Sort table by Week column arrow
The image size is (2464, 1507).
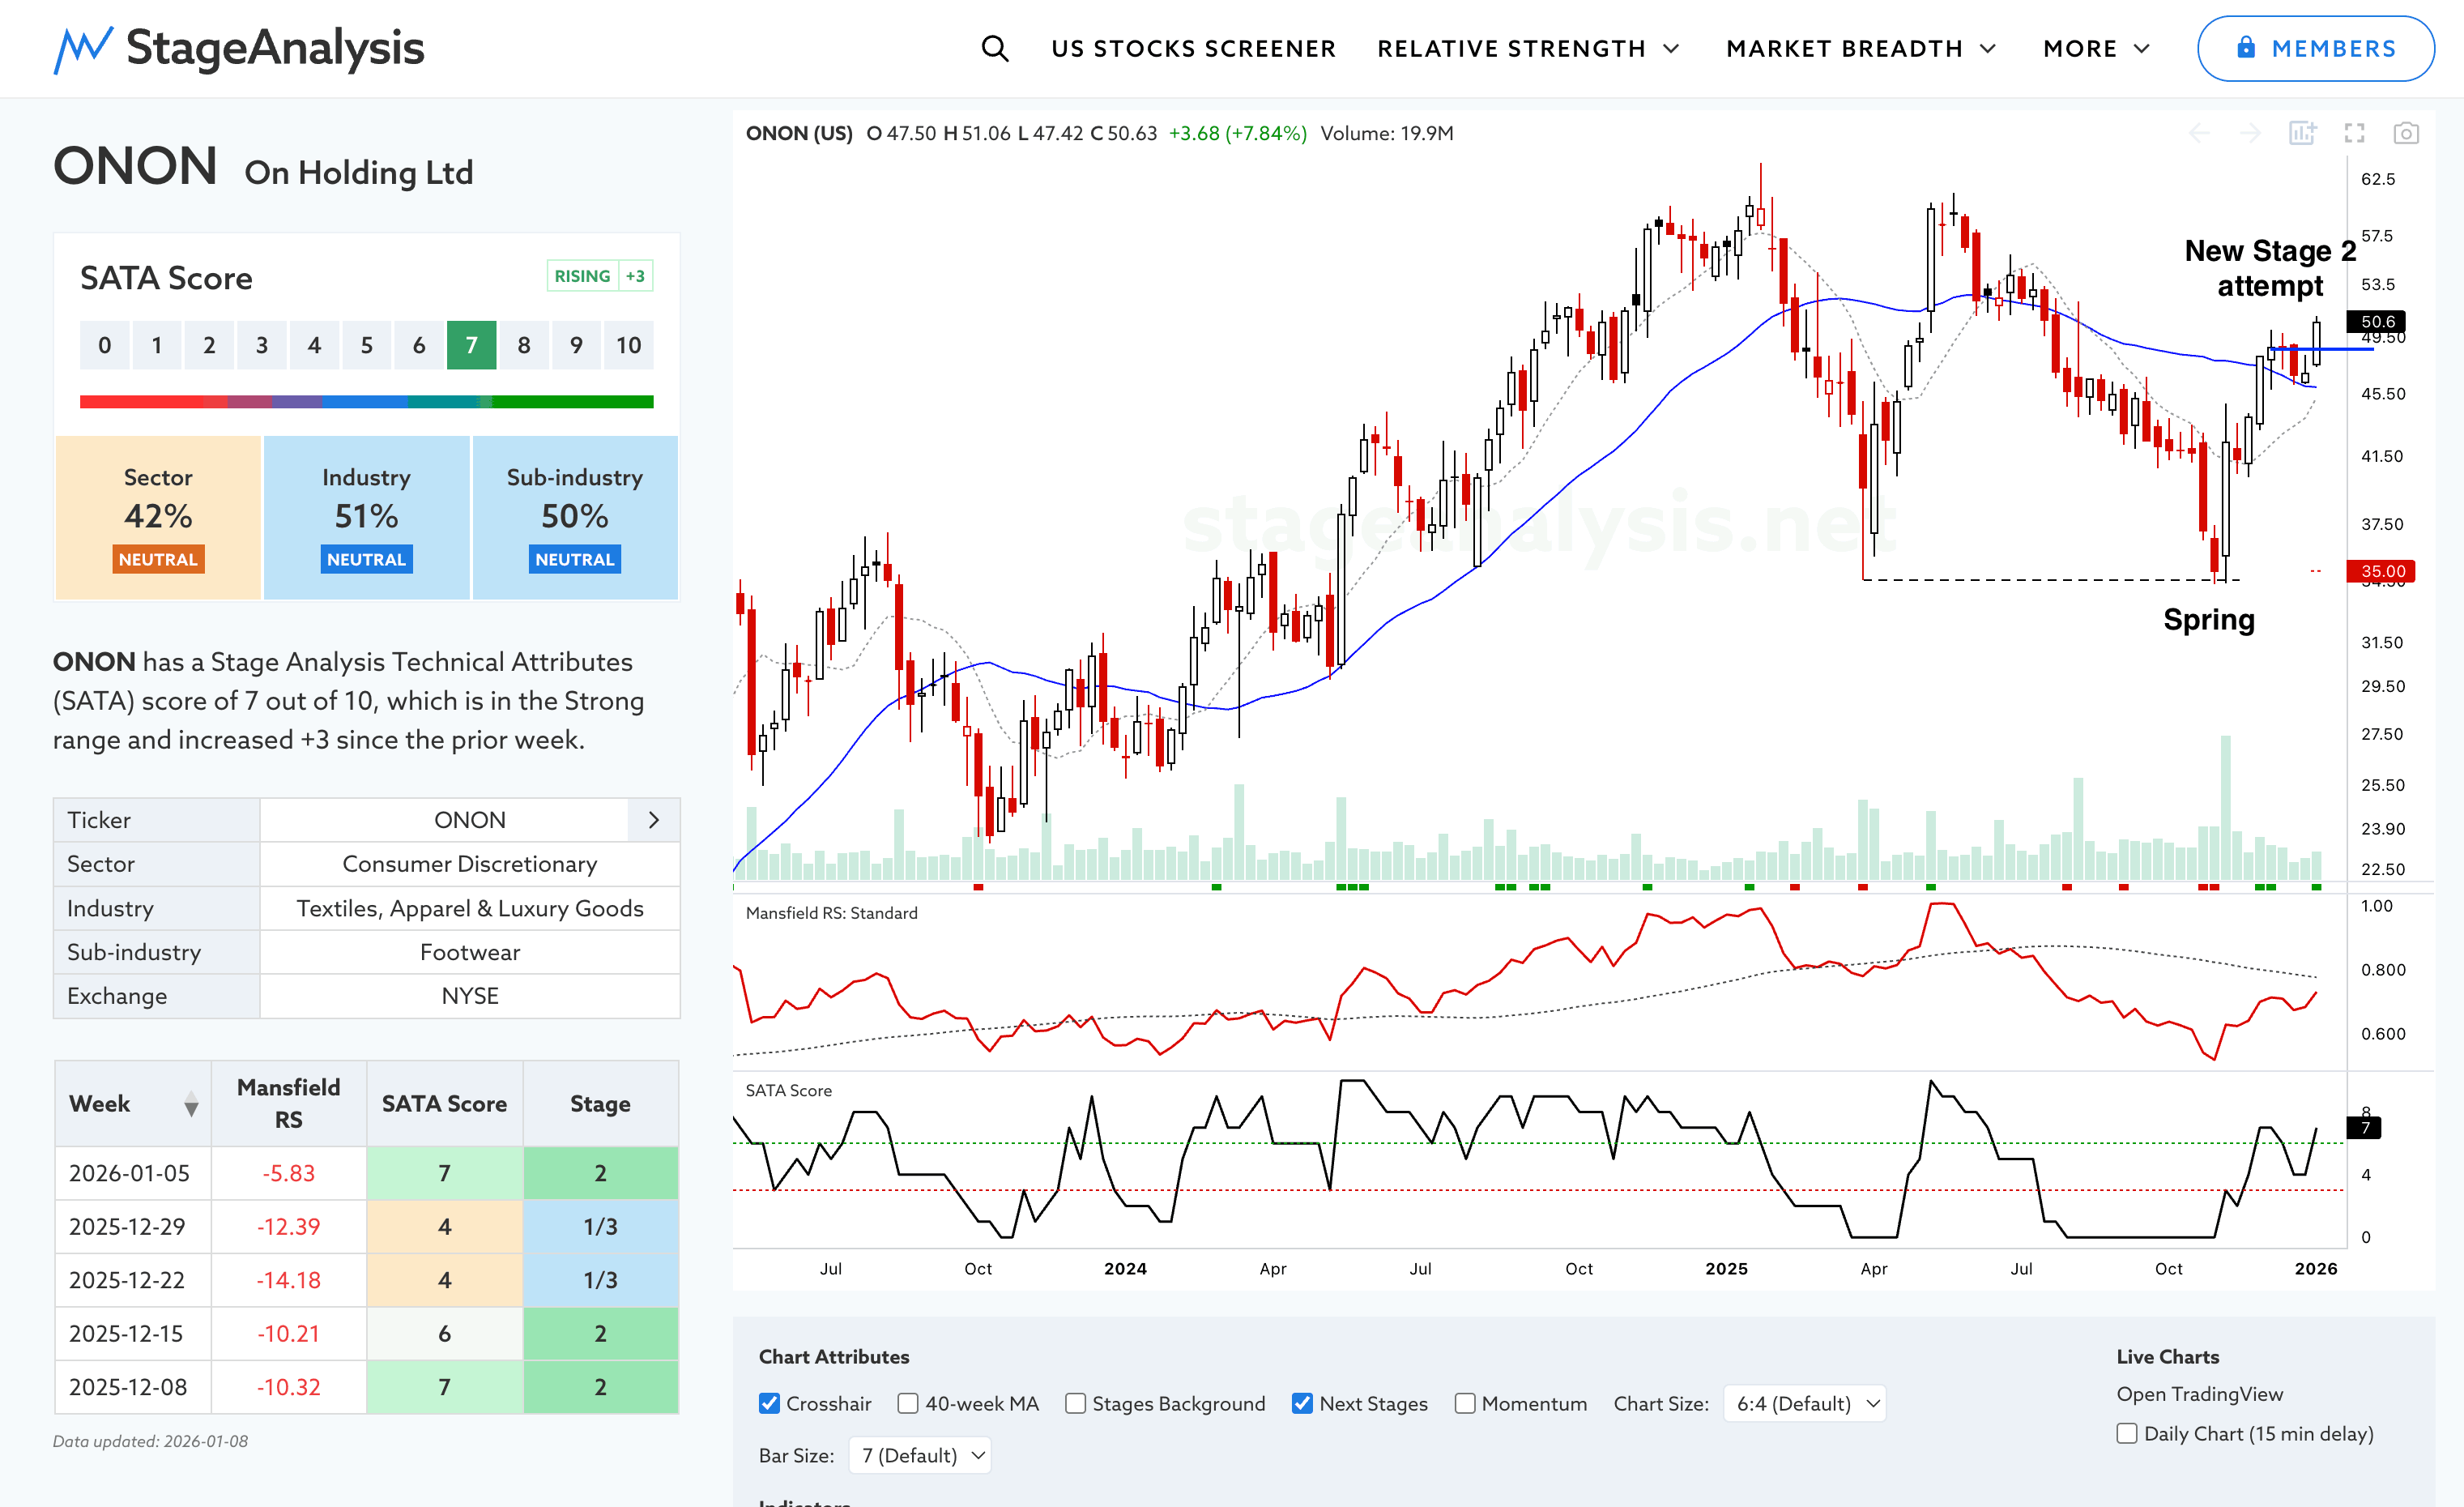(x=191, y=1105)
